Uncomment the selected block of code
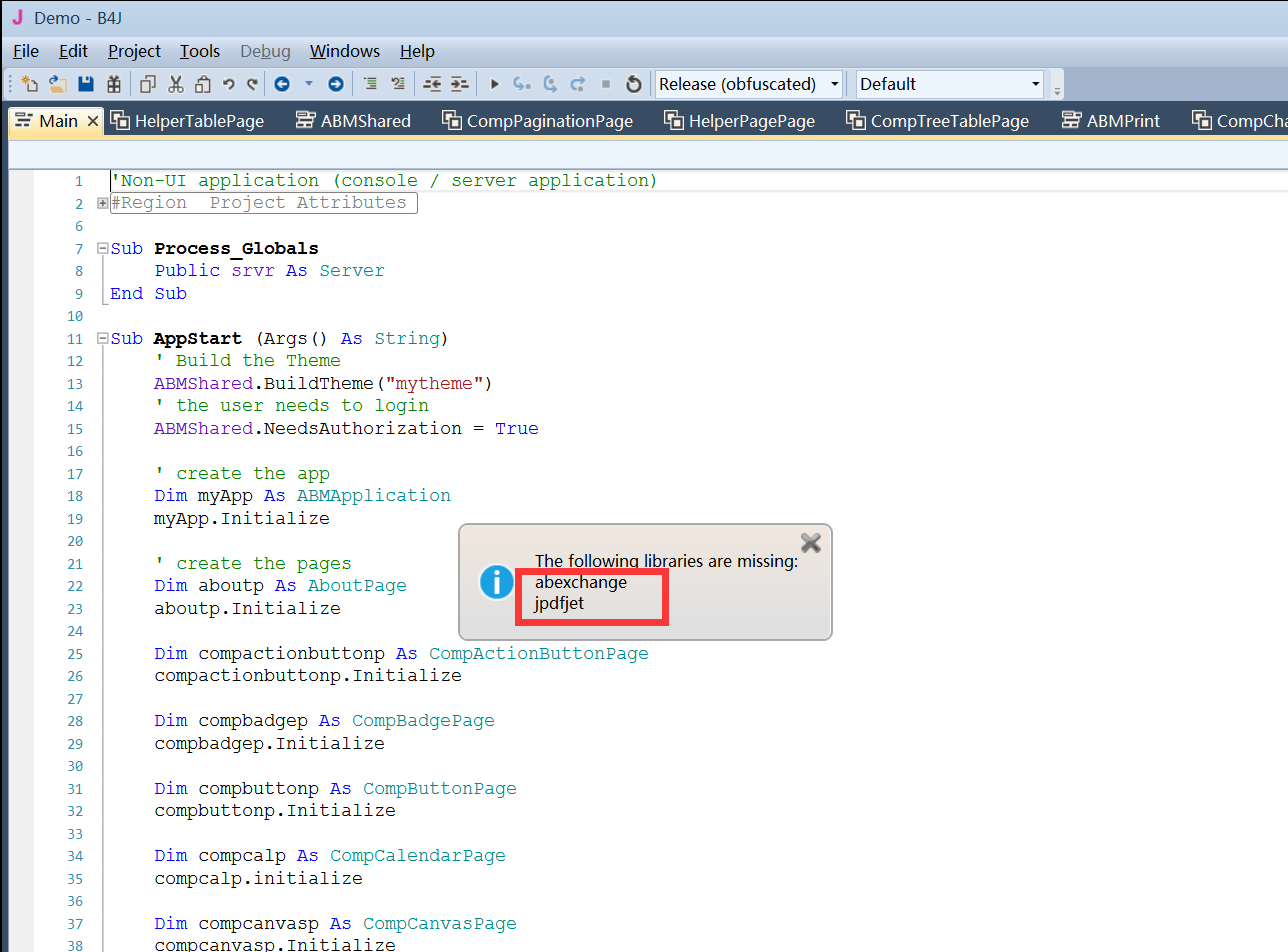Viewport: 1288px width, 952px height. tap(398, 84)
